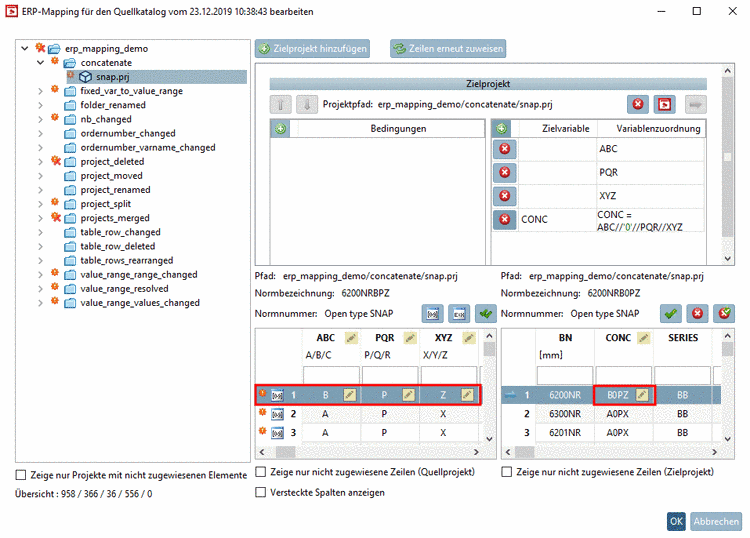Click green checkmark icon in target panel

point(671,314)
